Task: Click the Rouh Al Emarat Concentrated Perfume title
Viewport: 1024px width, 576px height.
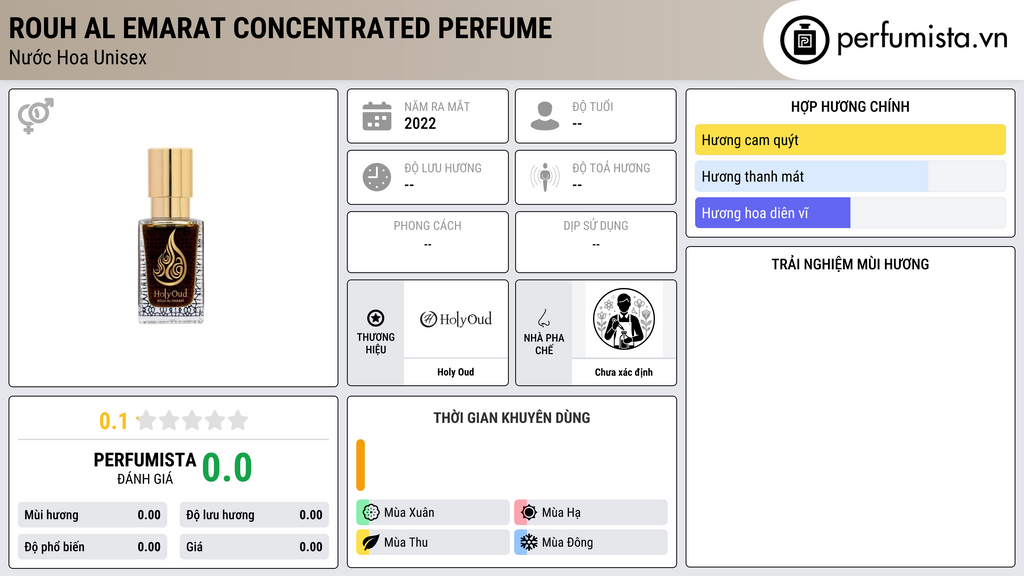Action: coord(280,28)
